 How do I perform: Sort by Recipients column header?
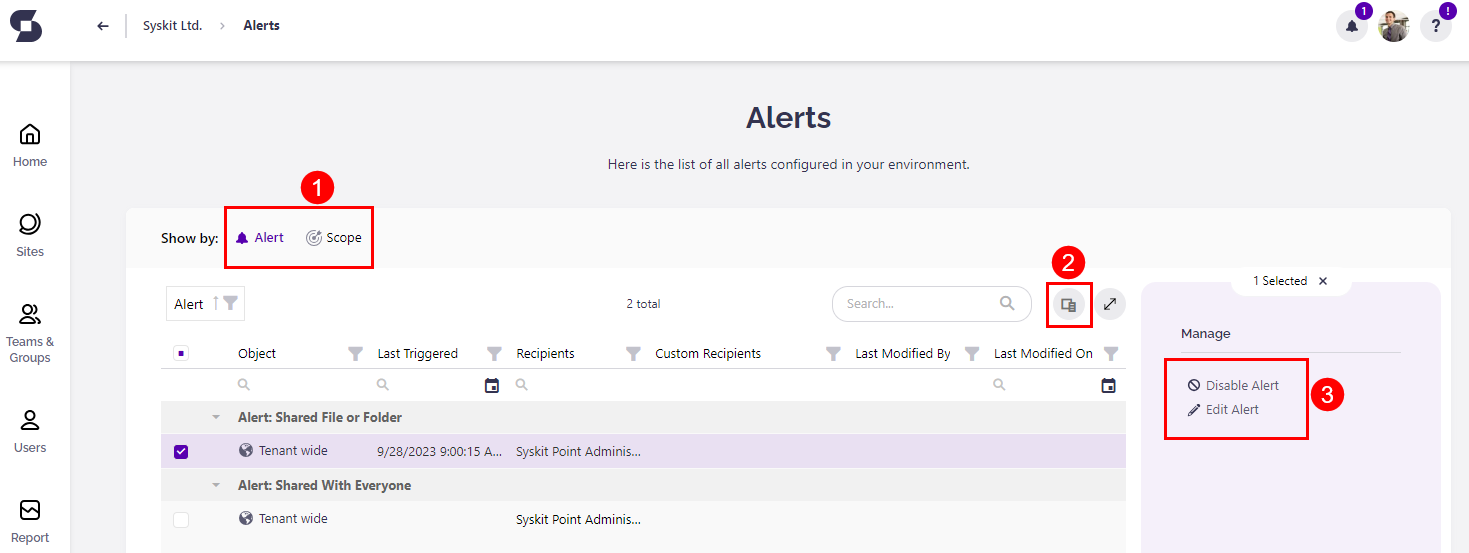click(545, 353)
